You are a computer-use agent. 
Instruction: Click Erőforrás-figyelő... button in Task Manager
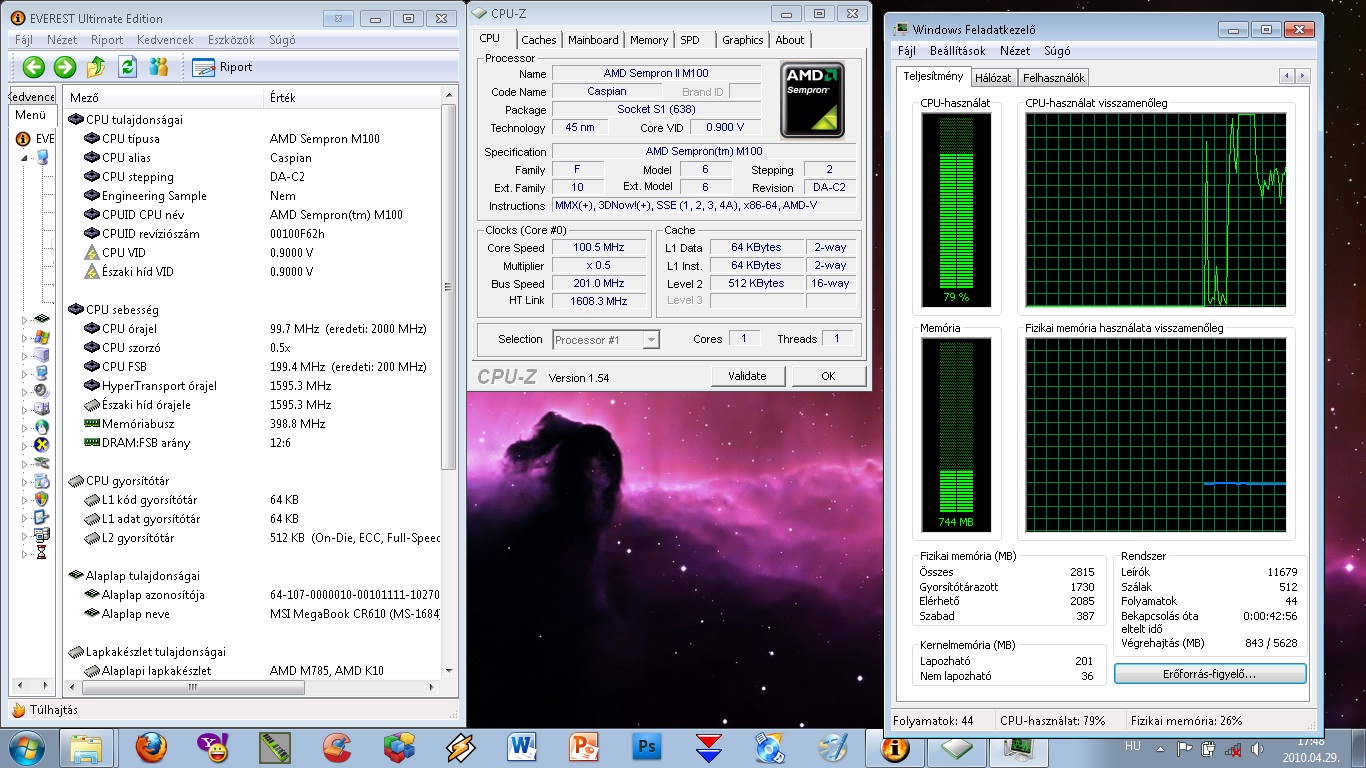1210,674
